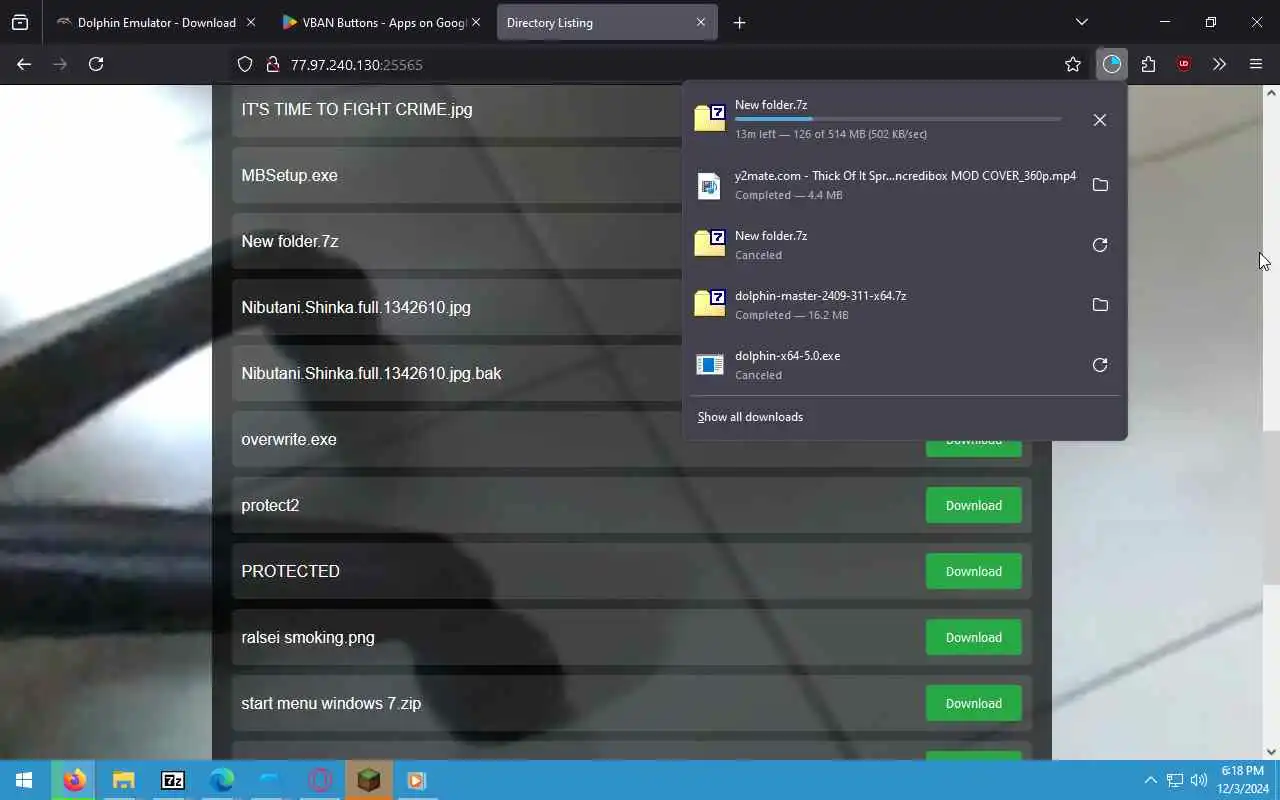Viewport: 1280px width, 800px height.
Task: Open the volume control in tray
Action: [1198, 780]
